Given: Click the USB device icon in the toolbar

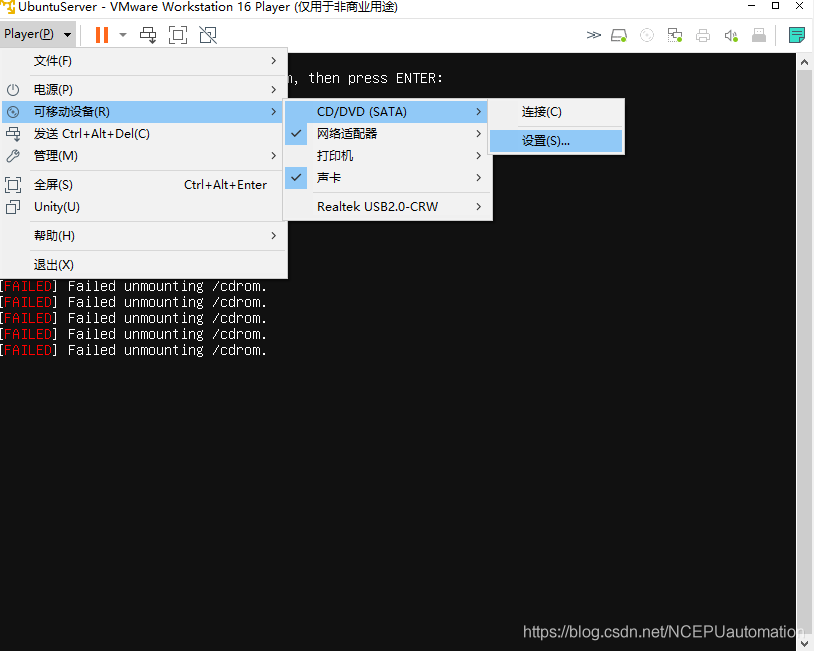Looking at the screenshot, I should pyautogui.click(x=759, y=35).
